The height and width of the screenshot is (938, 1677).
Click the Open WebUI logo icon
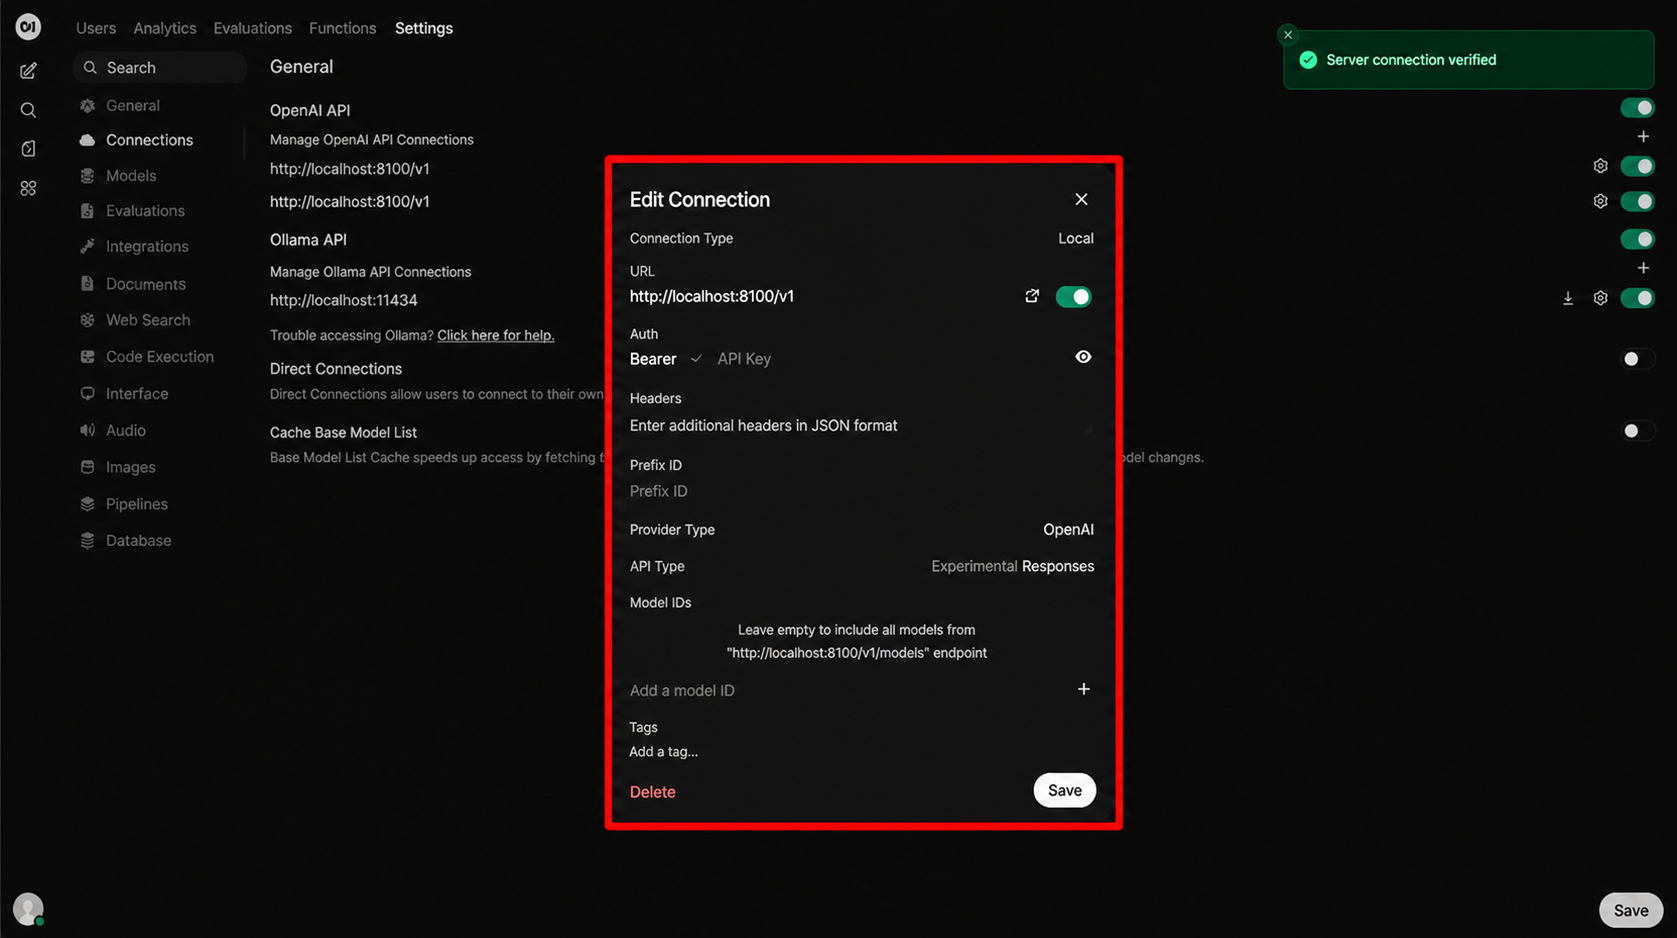coord(28,27)
